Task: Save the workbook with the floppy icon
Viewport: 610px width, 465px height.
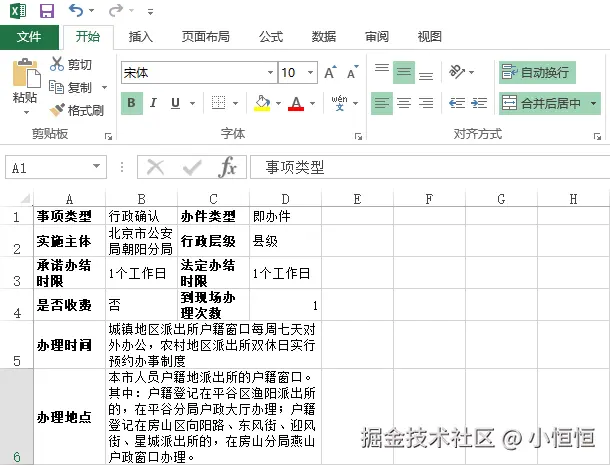Action: (x=47, y=11)
